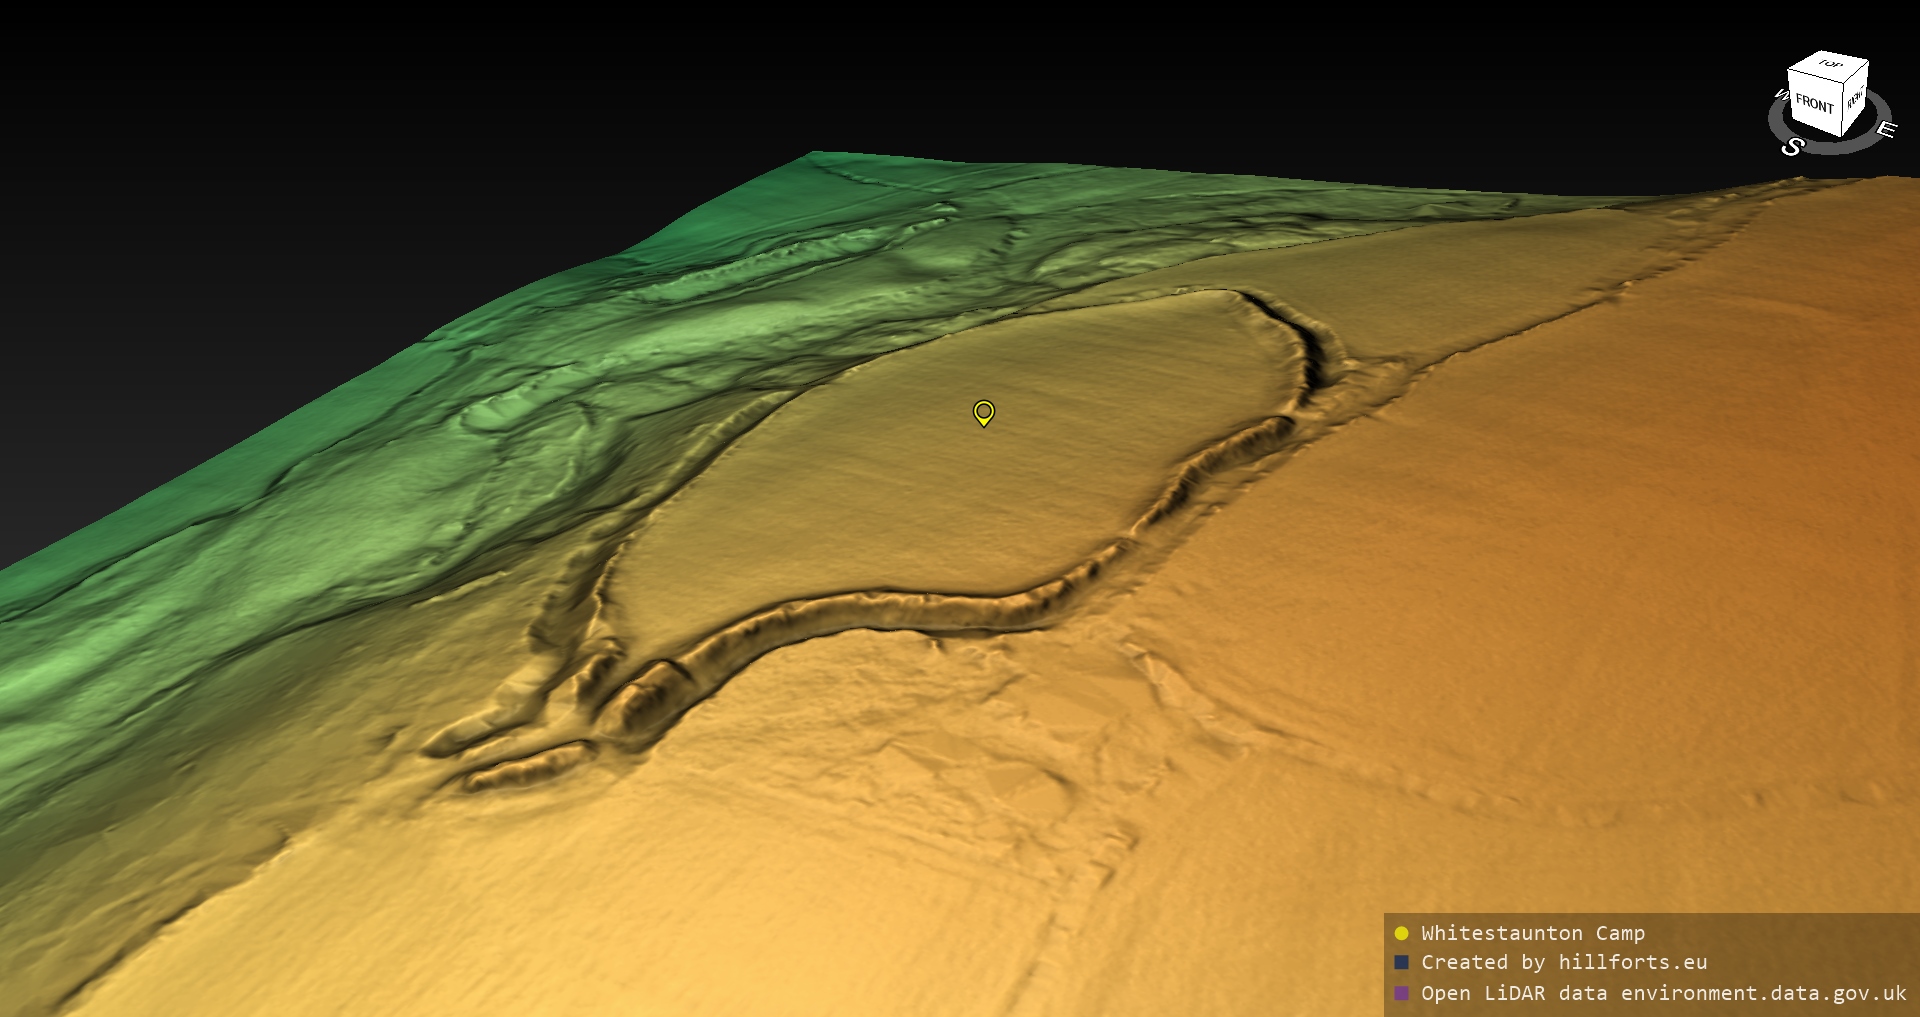
Task: Click the dark blue square legend marker
Action: pyautogui.click(x=1401, y=962)
